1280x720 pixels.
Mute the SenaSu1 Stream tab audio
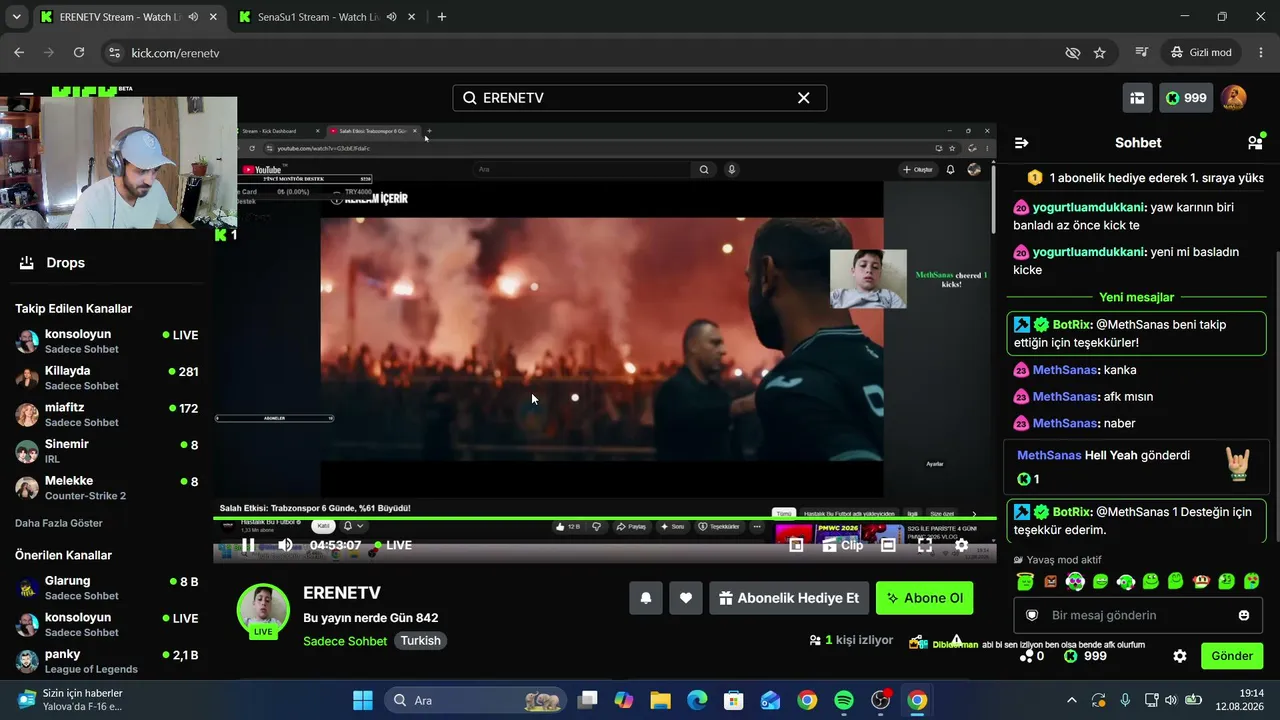click(391, 17)
